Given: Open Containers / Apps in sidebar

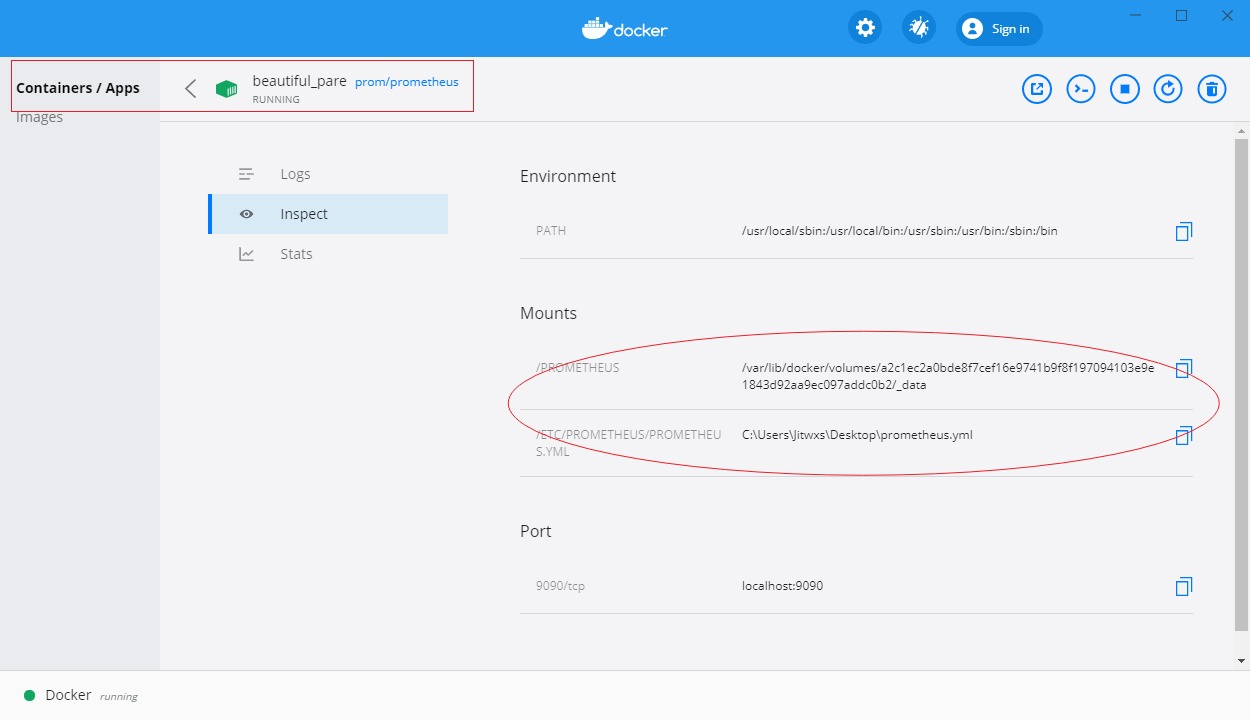Looking at the screenshot, I should tap(78, 88).
